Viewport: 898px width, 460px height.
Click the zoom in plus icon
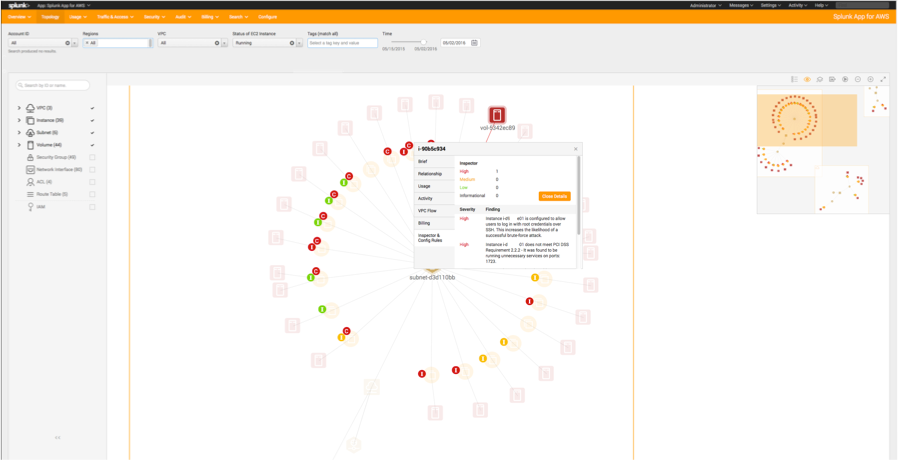point(871,79)
